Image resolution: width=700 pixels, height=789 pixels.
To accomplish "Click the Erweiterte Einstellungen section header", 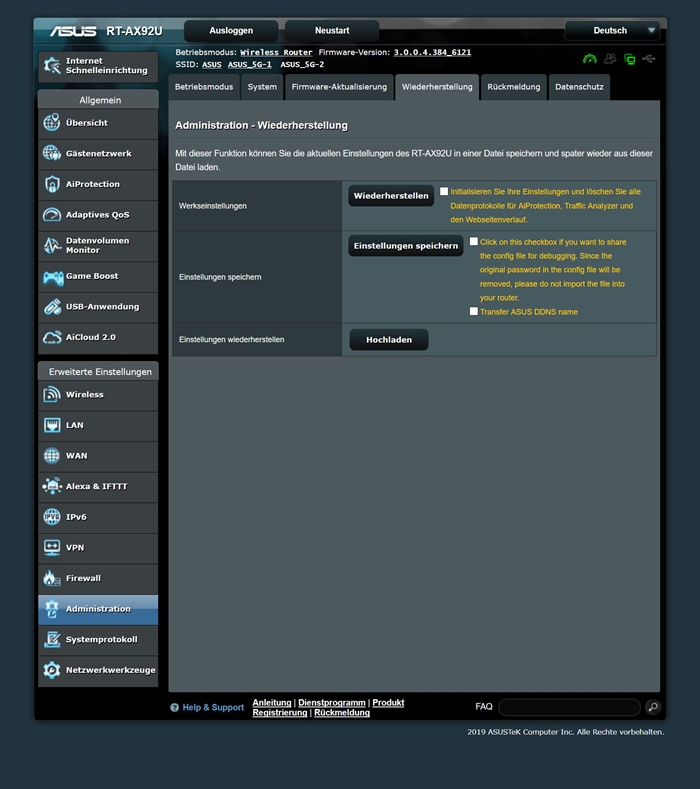I will [98, 371].
